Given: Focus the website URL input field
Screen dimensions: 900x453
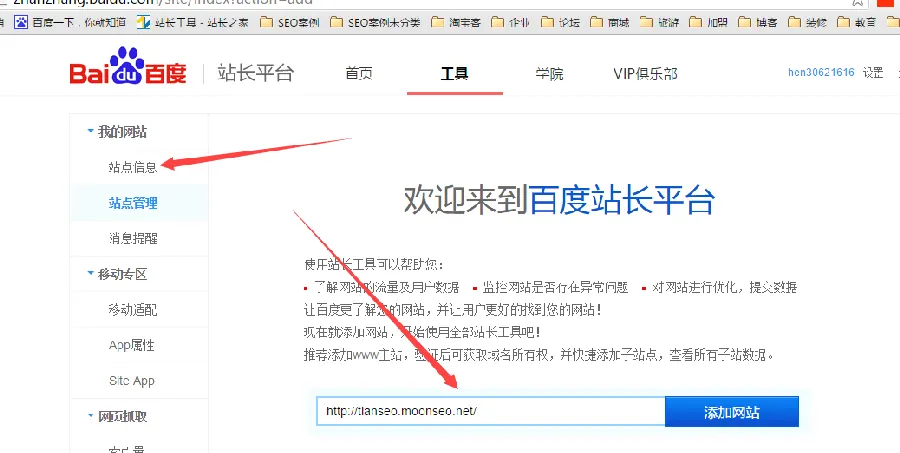Looking at the screenshot, I should pos(491,411).
